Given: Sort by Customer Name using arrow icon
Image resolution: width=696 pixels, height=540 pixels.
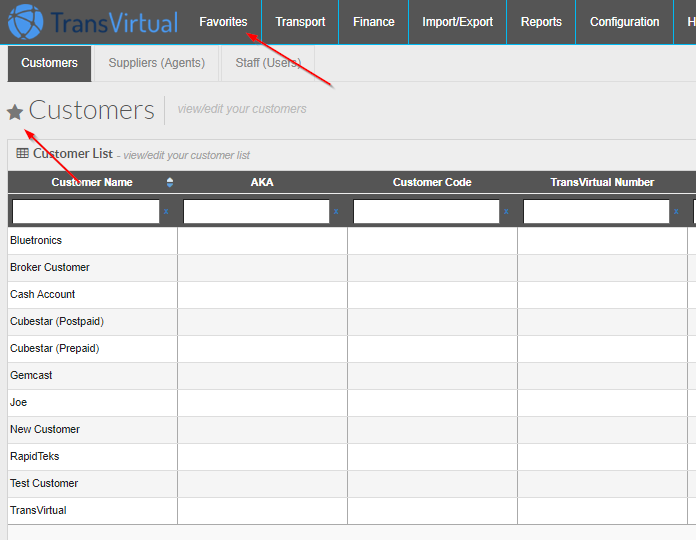Looking at the screenshot, I should point(170,182).
